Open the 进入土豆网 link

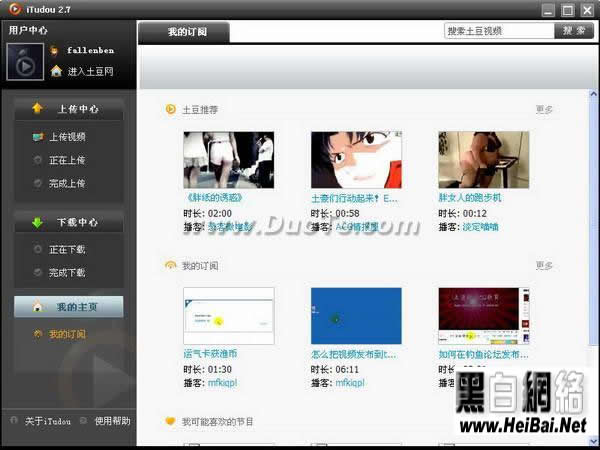91,71
